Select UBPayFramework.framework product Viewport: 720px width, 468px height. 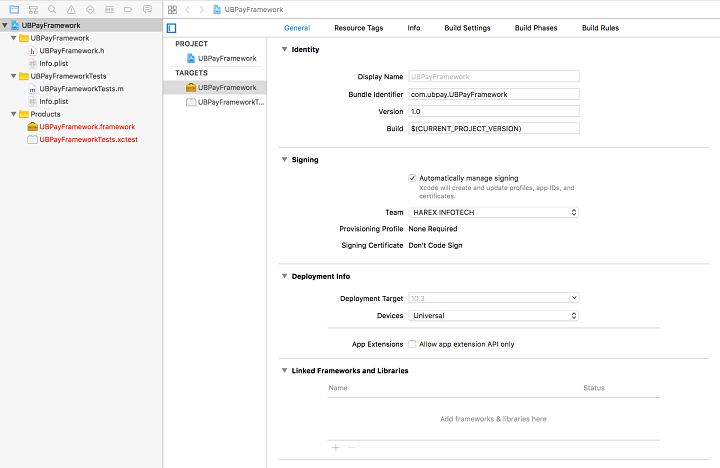pos(87,127)
